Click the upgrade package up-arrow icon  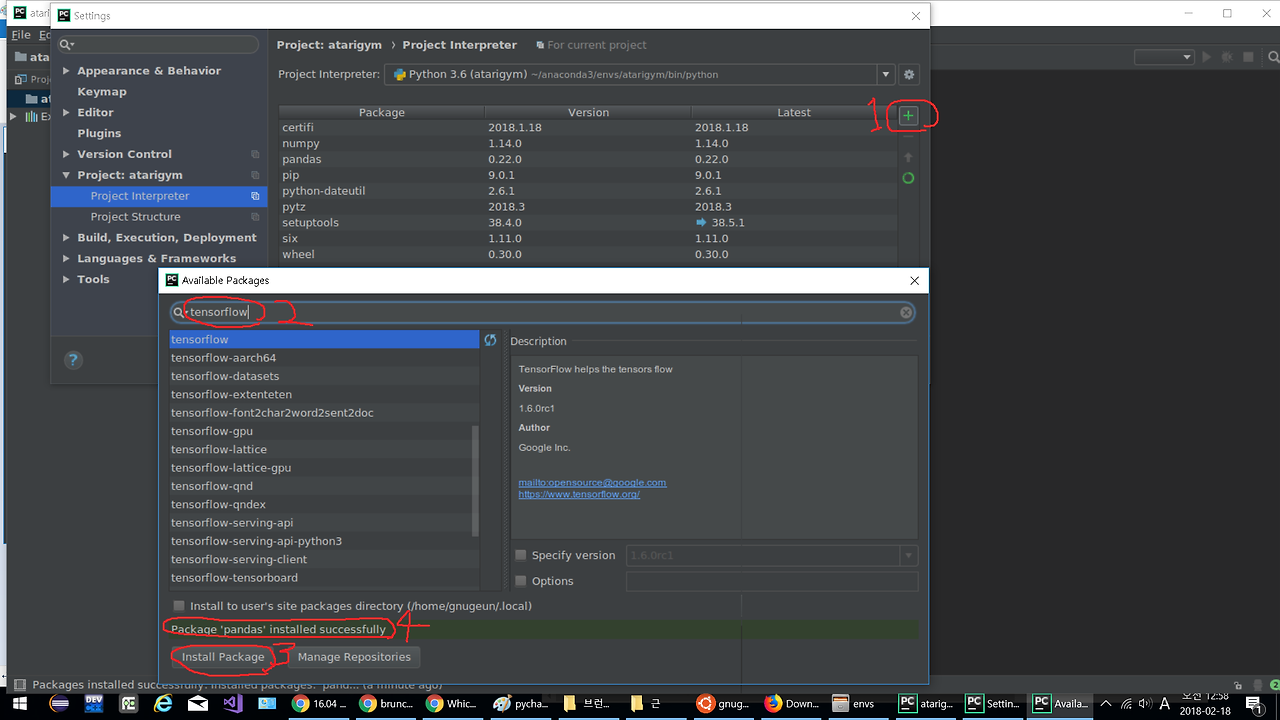pos(908,157)
